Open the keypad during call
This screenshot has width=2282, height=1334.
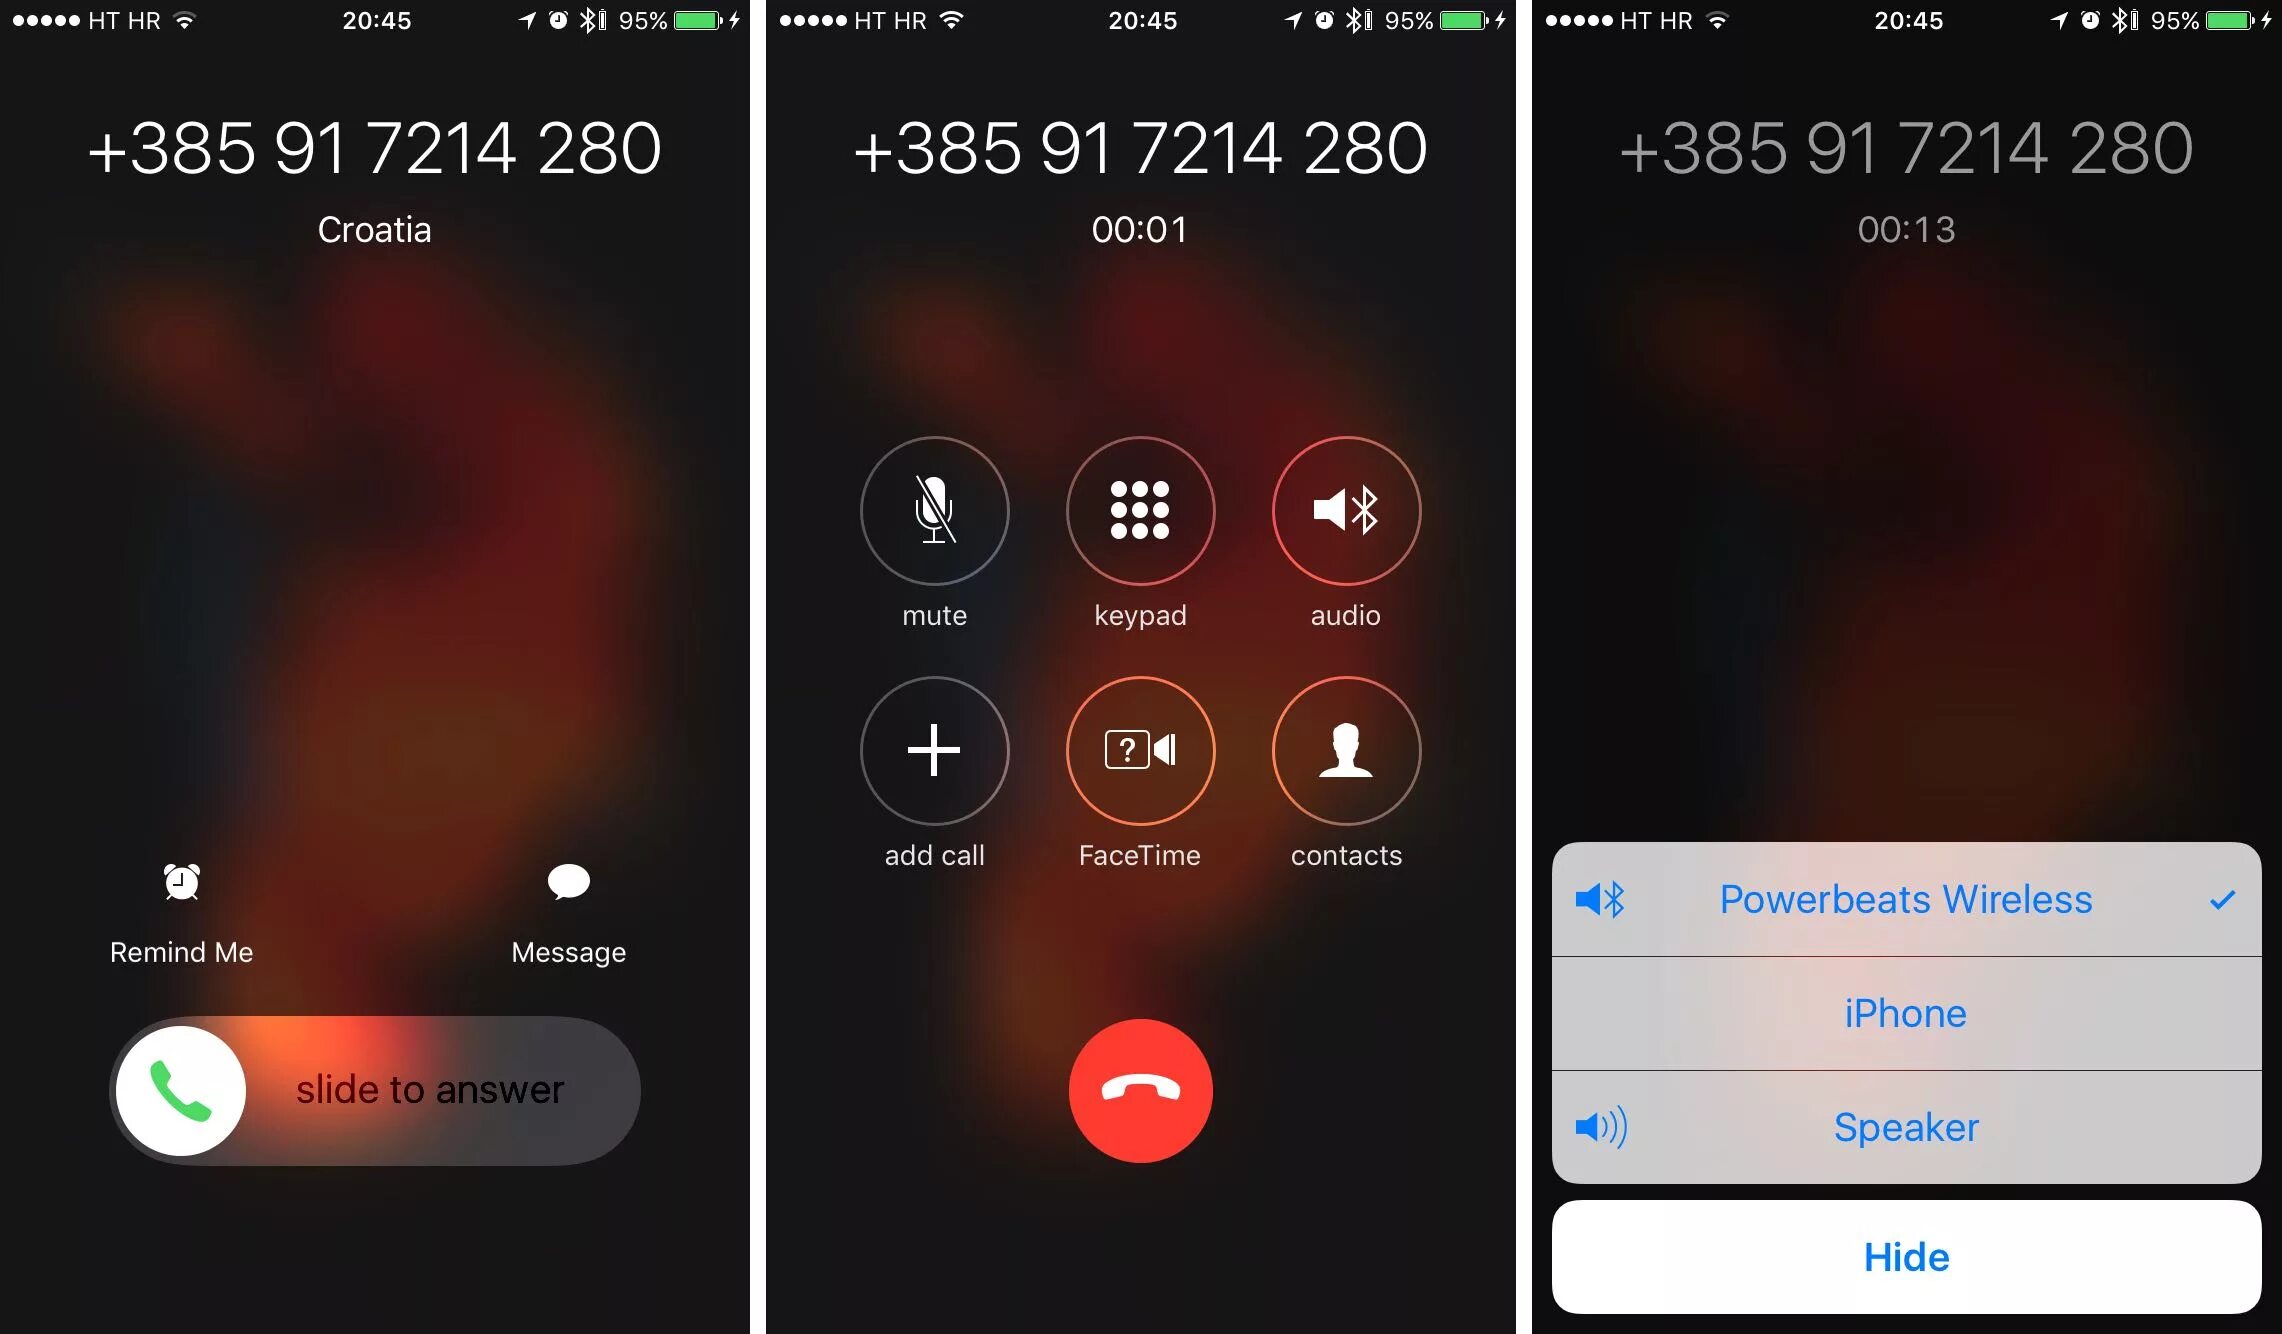coord(1140,508)
